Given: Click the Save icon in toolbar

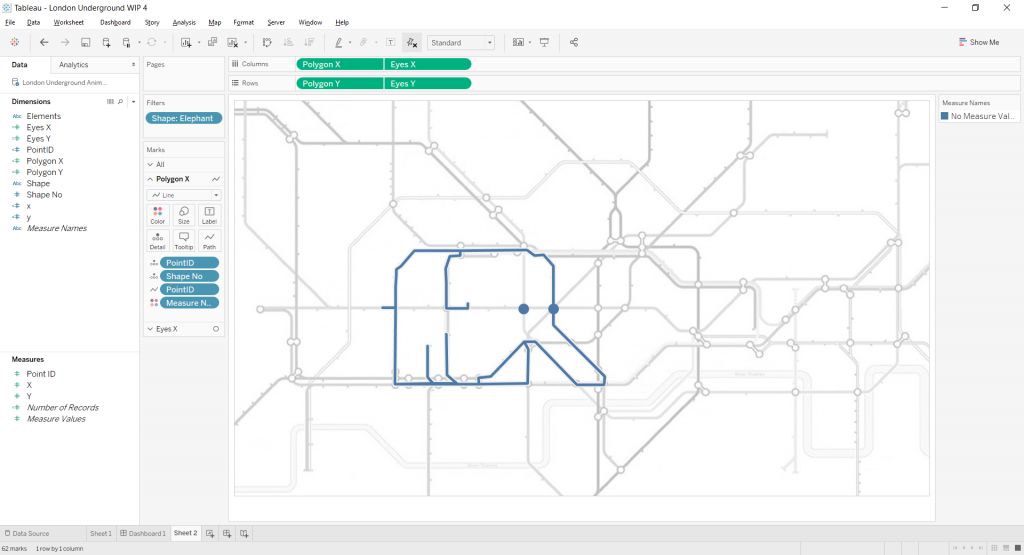Looking at the screenshot, I should coord(86,42).
